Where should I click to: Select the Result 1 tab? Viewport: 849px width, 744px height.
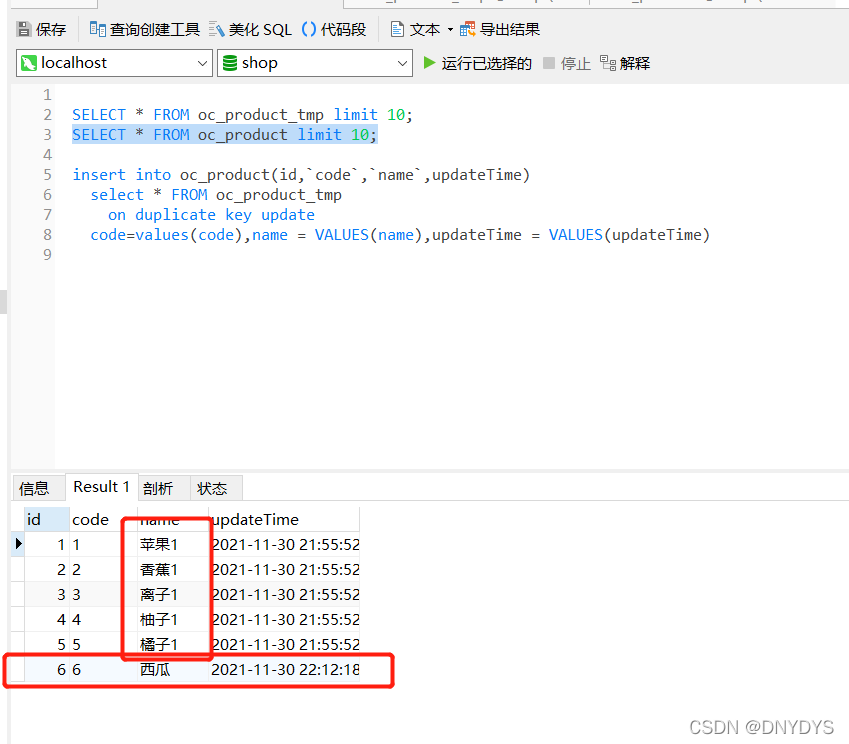101,487
